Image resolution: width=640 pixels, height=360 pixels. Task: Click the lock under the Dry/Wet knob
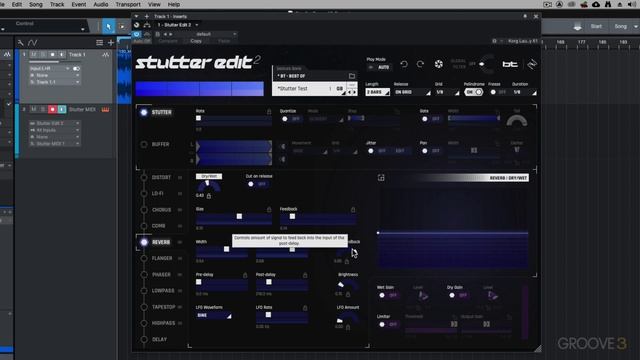pyautogui.click(x=209, y=196)
